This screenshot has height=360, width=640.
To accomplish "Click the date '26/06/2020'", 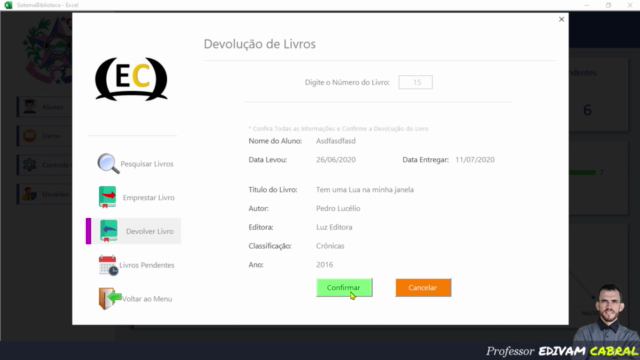I will (x=336, y=160).
